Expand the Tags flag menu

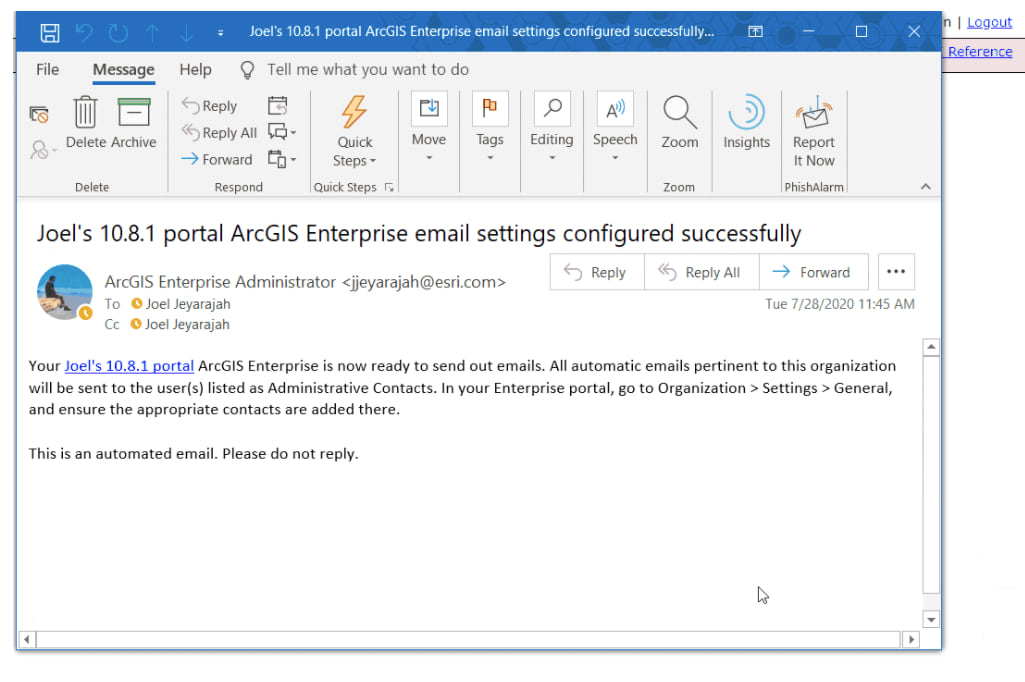(x=490, y=128)
